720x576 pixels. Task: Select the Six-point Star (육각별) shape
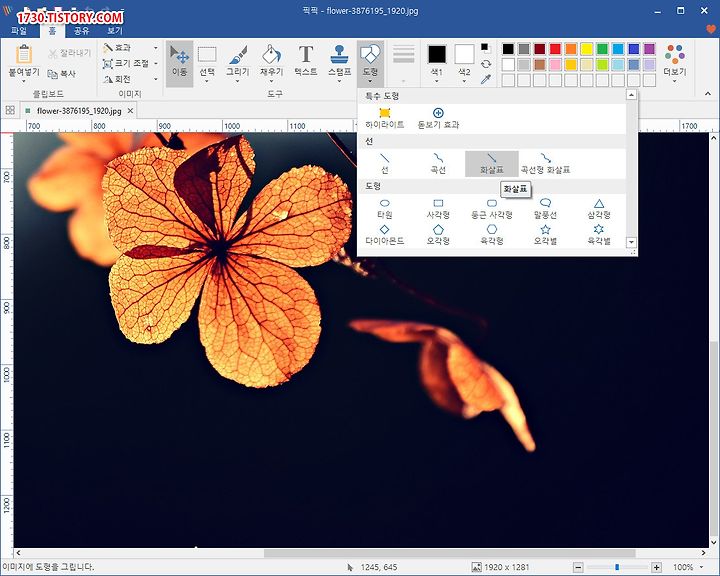click(x=599, y=235)
